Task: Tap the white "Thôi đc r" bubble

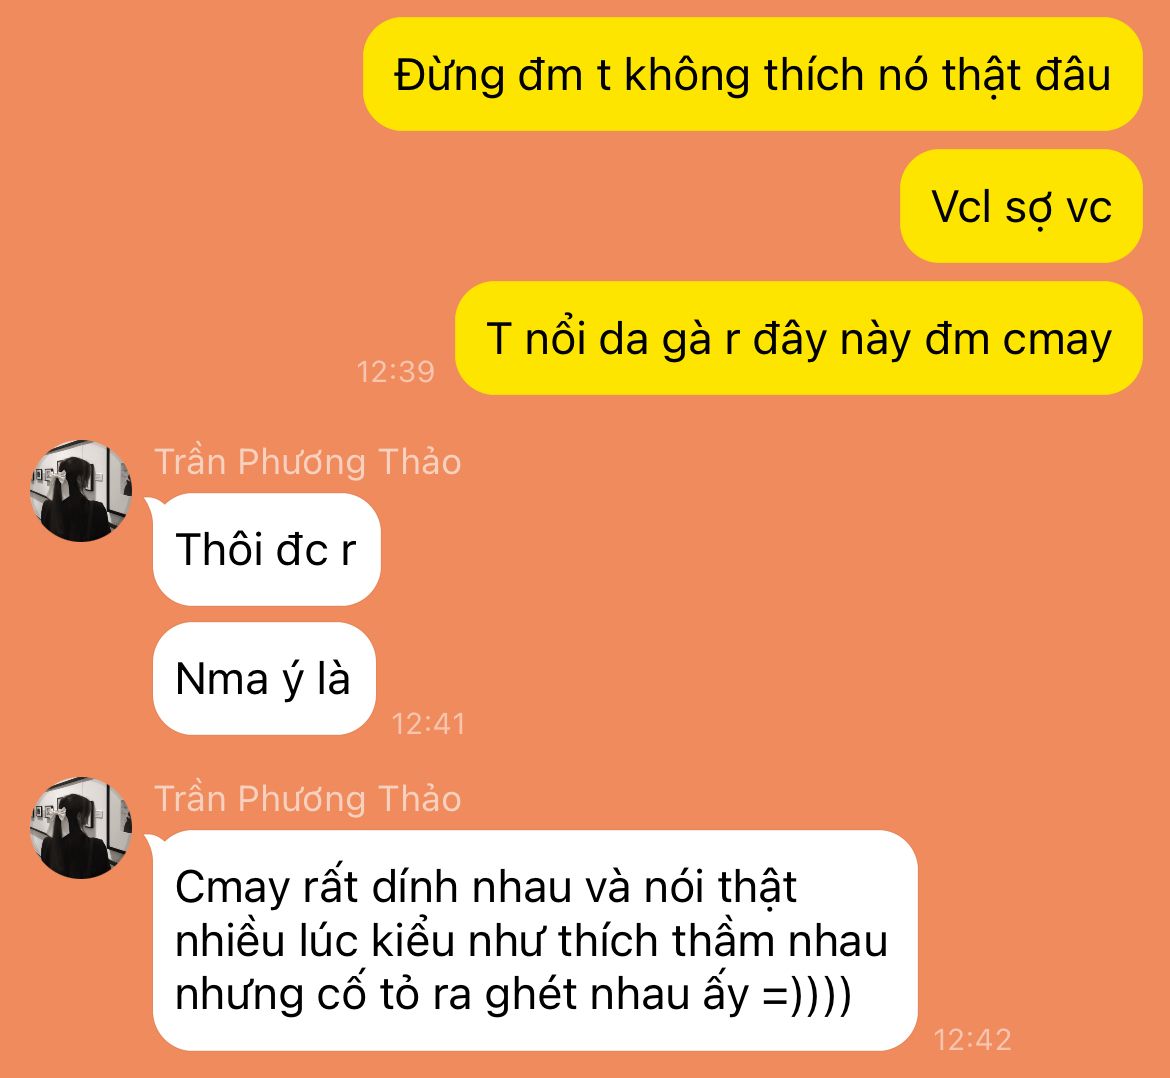Action: click(266, 549)
